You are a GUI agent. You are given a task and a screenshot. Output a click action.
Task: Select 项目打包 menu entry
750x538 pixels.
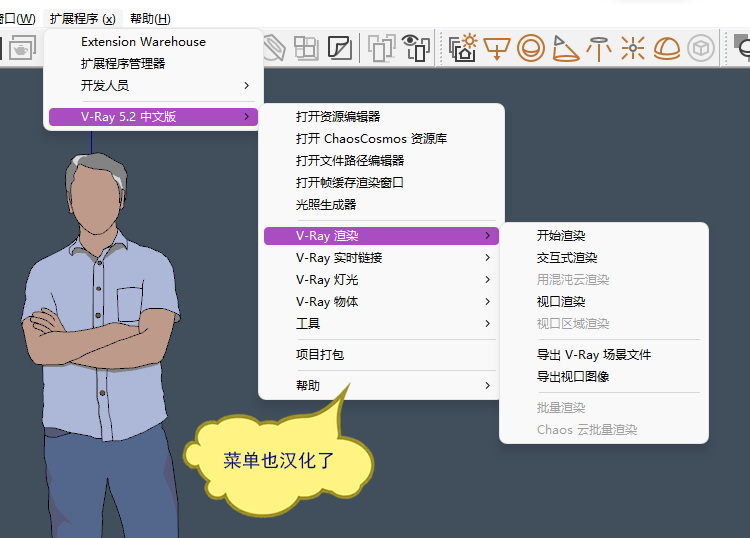(381, 355)
